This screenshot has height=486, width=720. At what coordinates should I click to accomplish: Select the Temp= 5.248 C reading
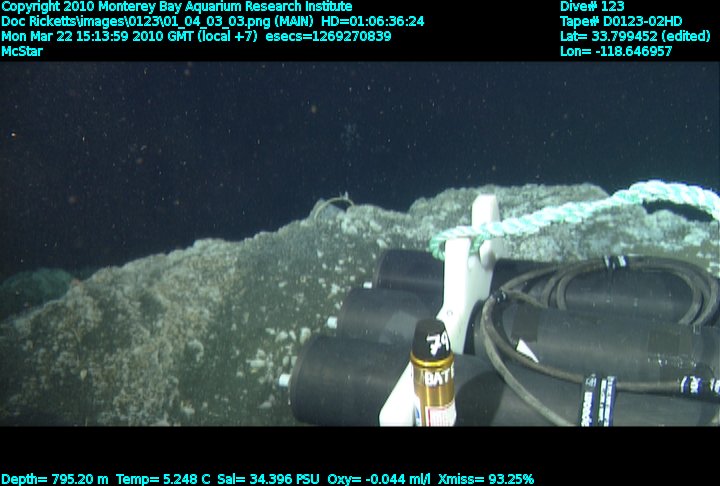163,479
